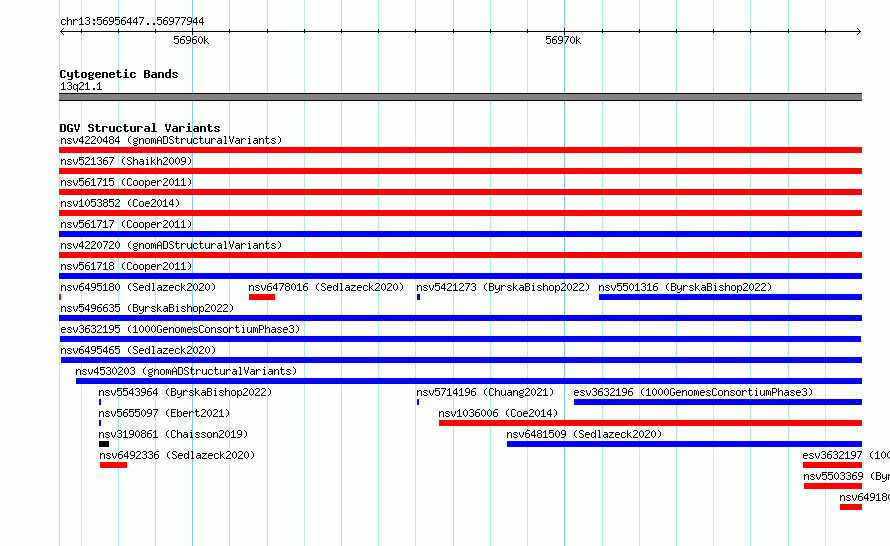Click blue bar under esv3632196
Image resolution: width=890 pixels, height=546 pixels.
(x=718, y=402)
